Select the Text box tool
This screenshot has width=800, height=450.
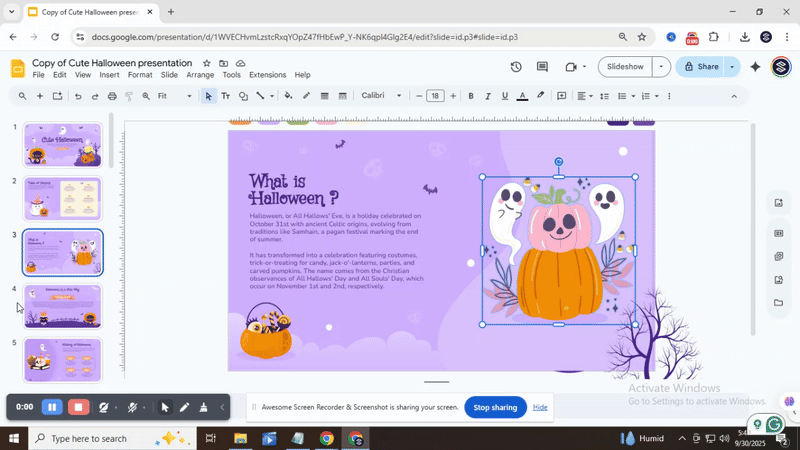225,96
